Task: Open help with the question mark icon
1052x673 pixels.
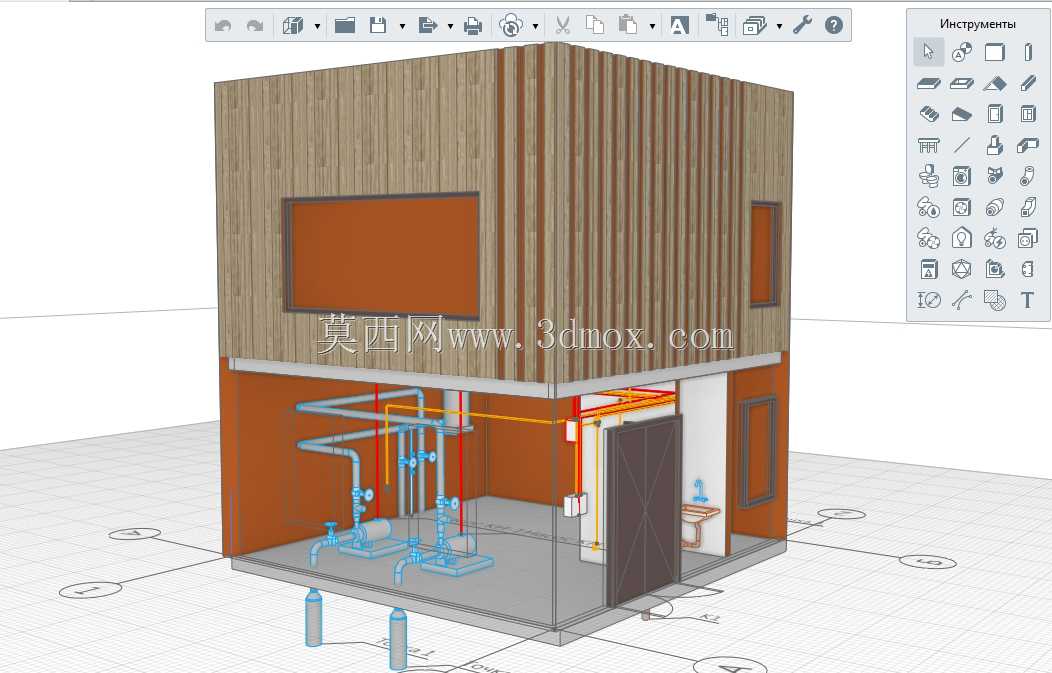Action: click(x=833, y=25)
